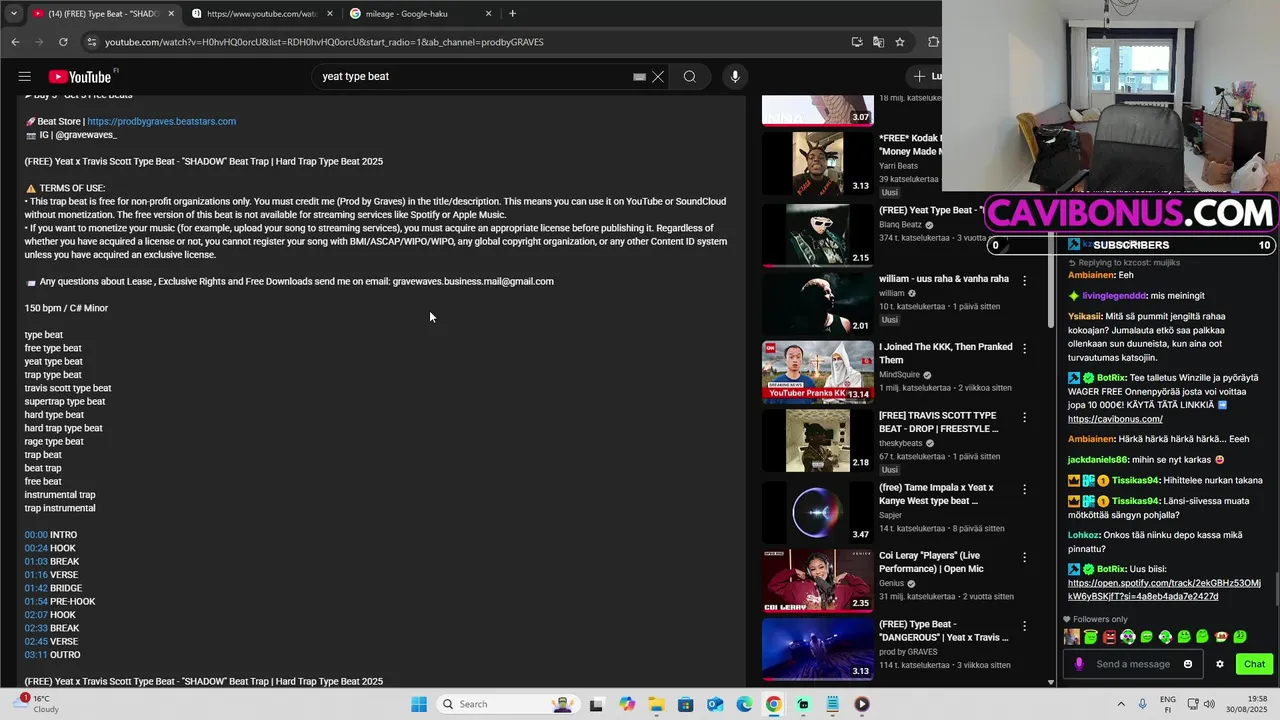Jump to 01:54 PRE-HOOK timestamp

click(x=36, y=602)
